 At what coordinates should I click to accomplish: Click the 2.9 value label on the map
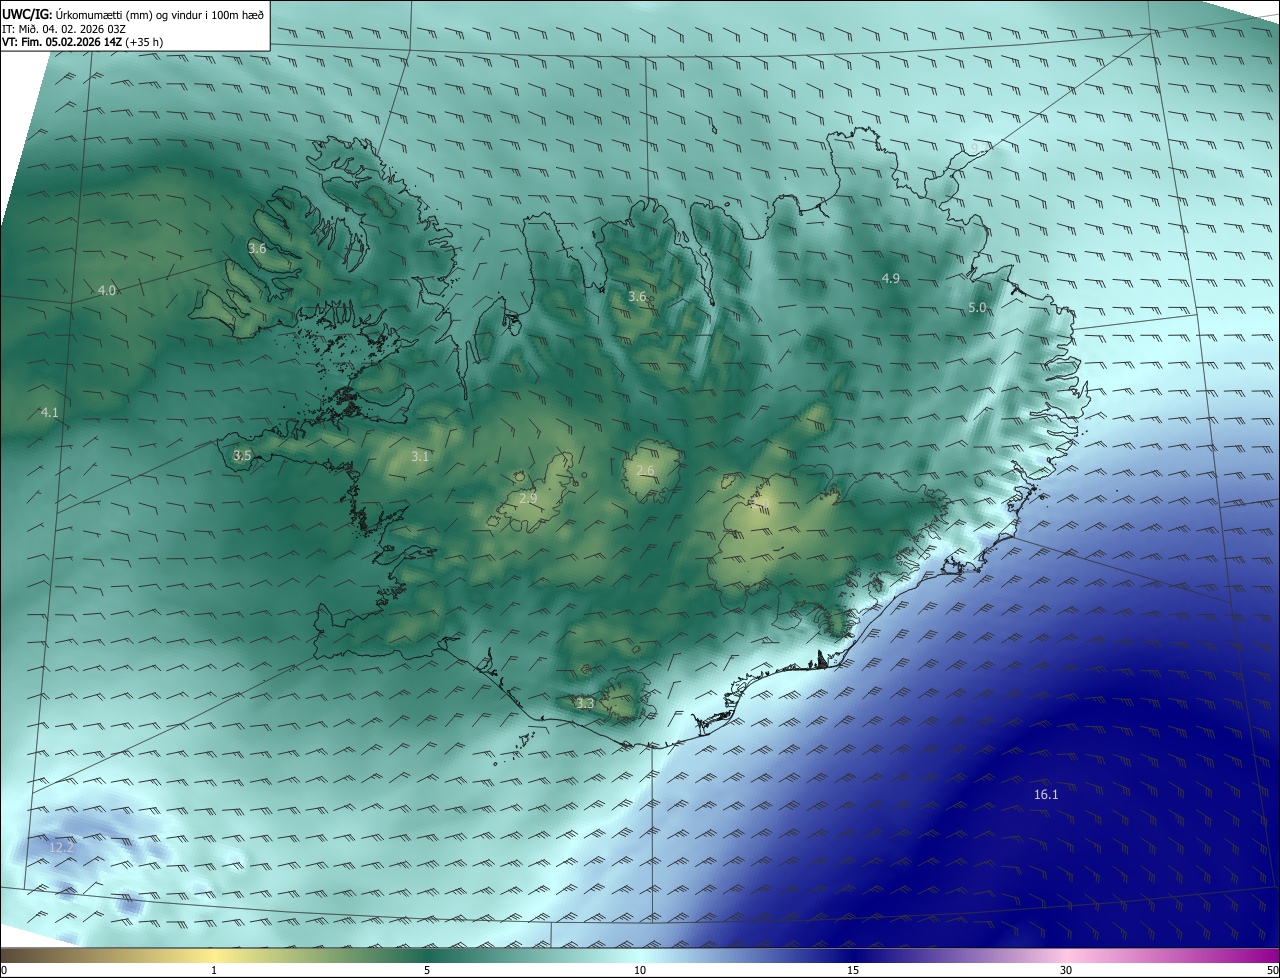point(529,497)
